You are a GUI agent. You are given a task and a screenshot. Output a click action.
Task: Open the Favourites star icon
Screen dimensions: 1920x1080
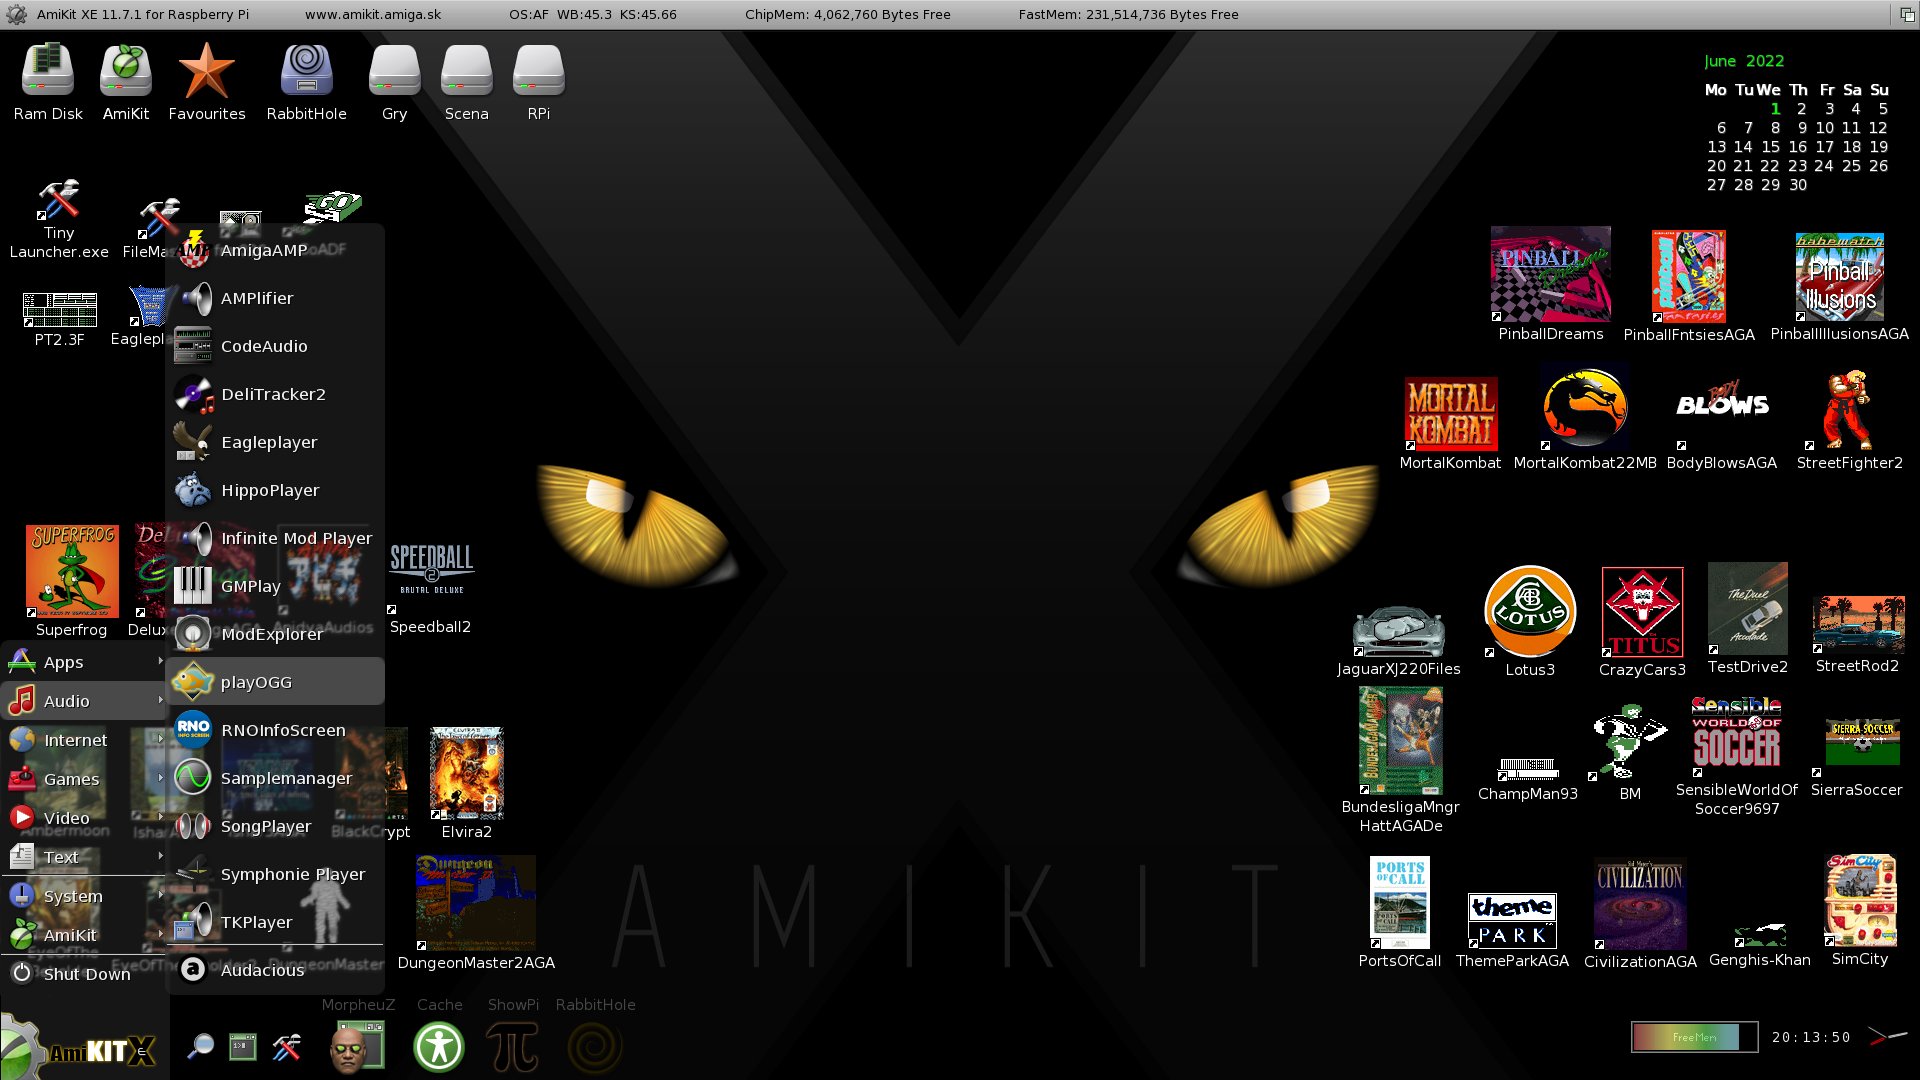(x=206, y=71)
